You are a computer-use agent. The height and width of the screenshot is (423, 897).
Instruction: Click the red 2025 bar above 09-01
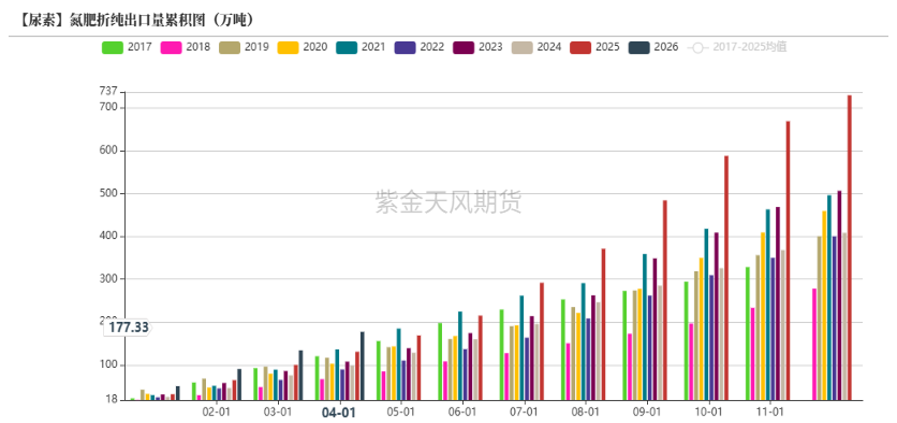tap(665, 301)
